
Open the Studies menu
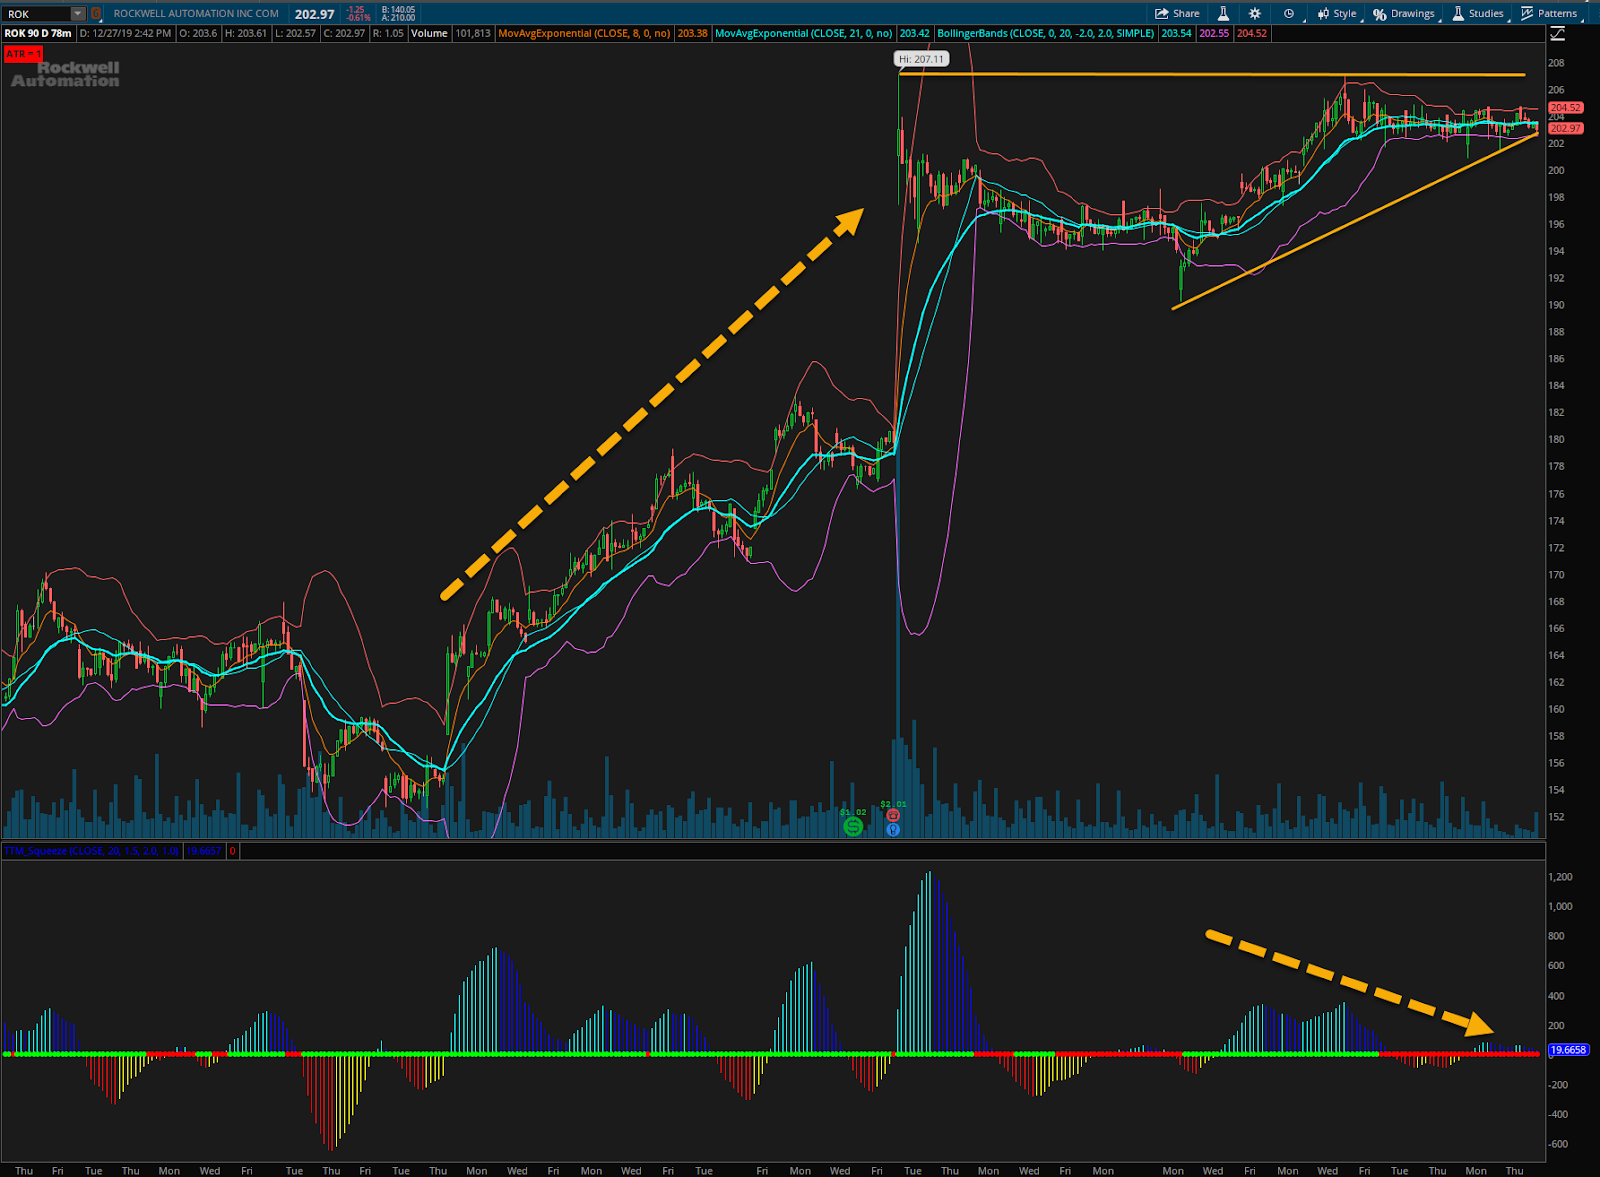coord(1478,14)
